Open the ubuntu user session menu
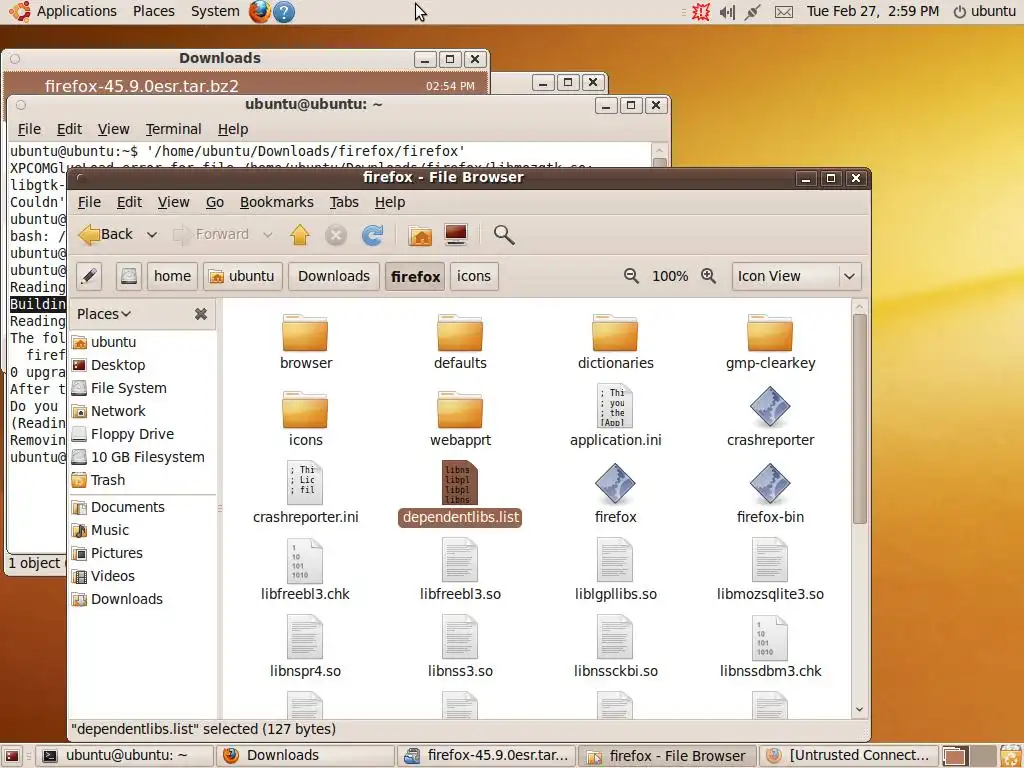 (x=985, y=11)
